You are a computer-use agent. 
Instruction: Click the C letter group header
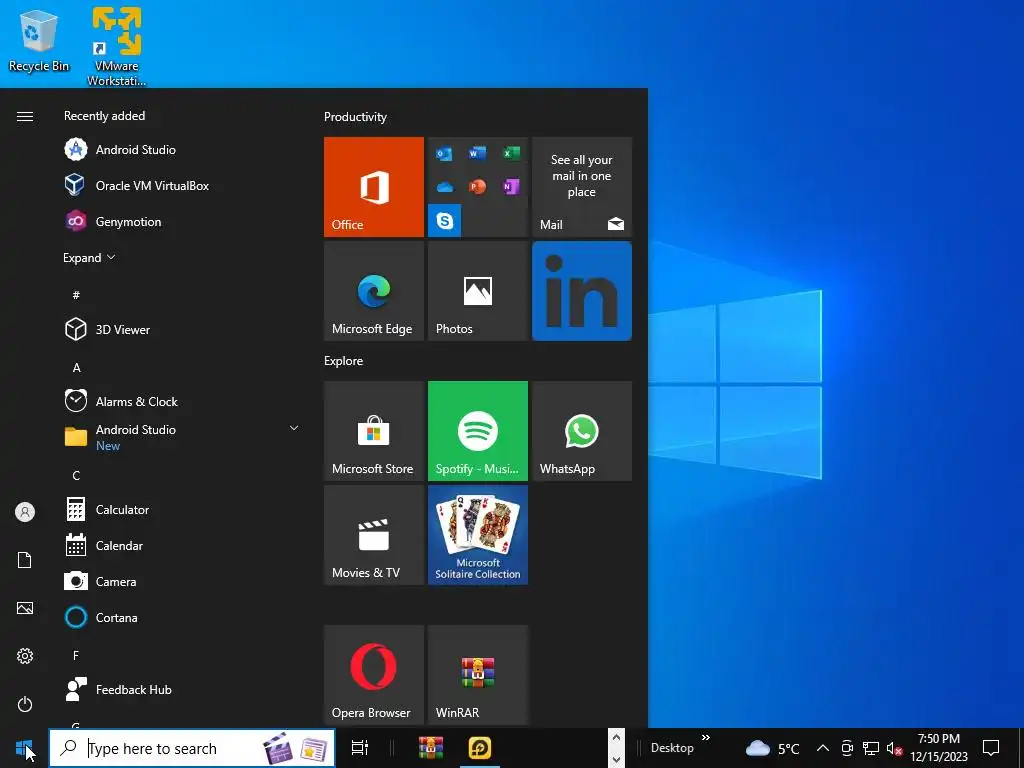76,475
